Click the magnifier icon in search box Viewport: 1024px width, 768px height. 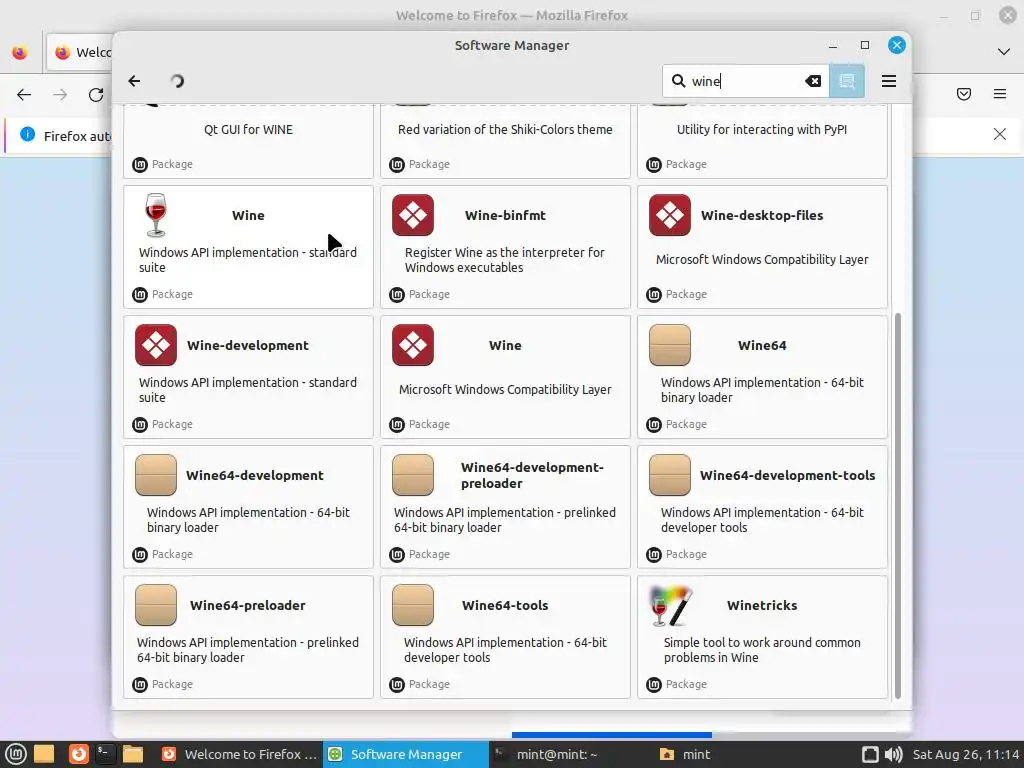point(679,81)
